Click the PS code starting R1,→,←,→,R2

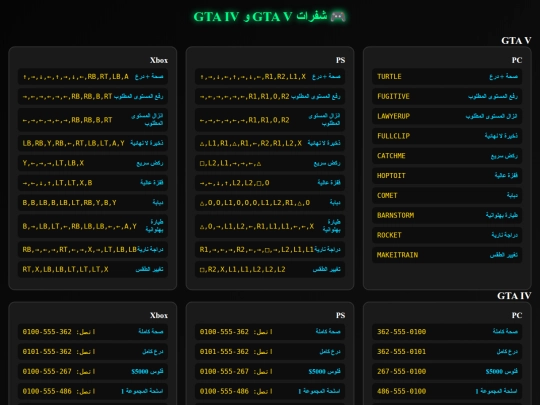[x=257, y=249]
